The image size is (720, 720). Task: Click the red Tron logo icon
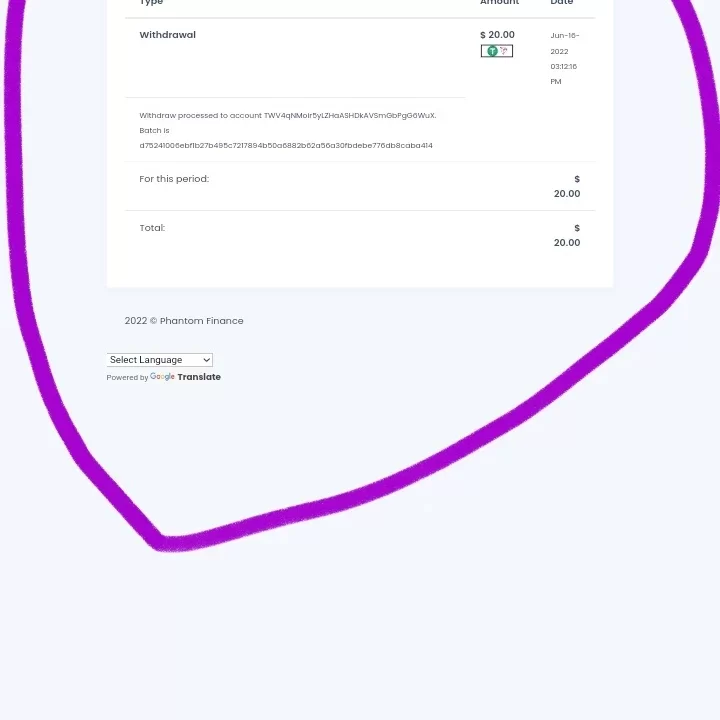pos(504,51)
